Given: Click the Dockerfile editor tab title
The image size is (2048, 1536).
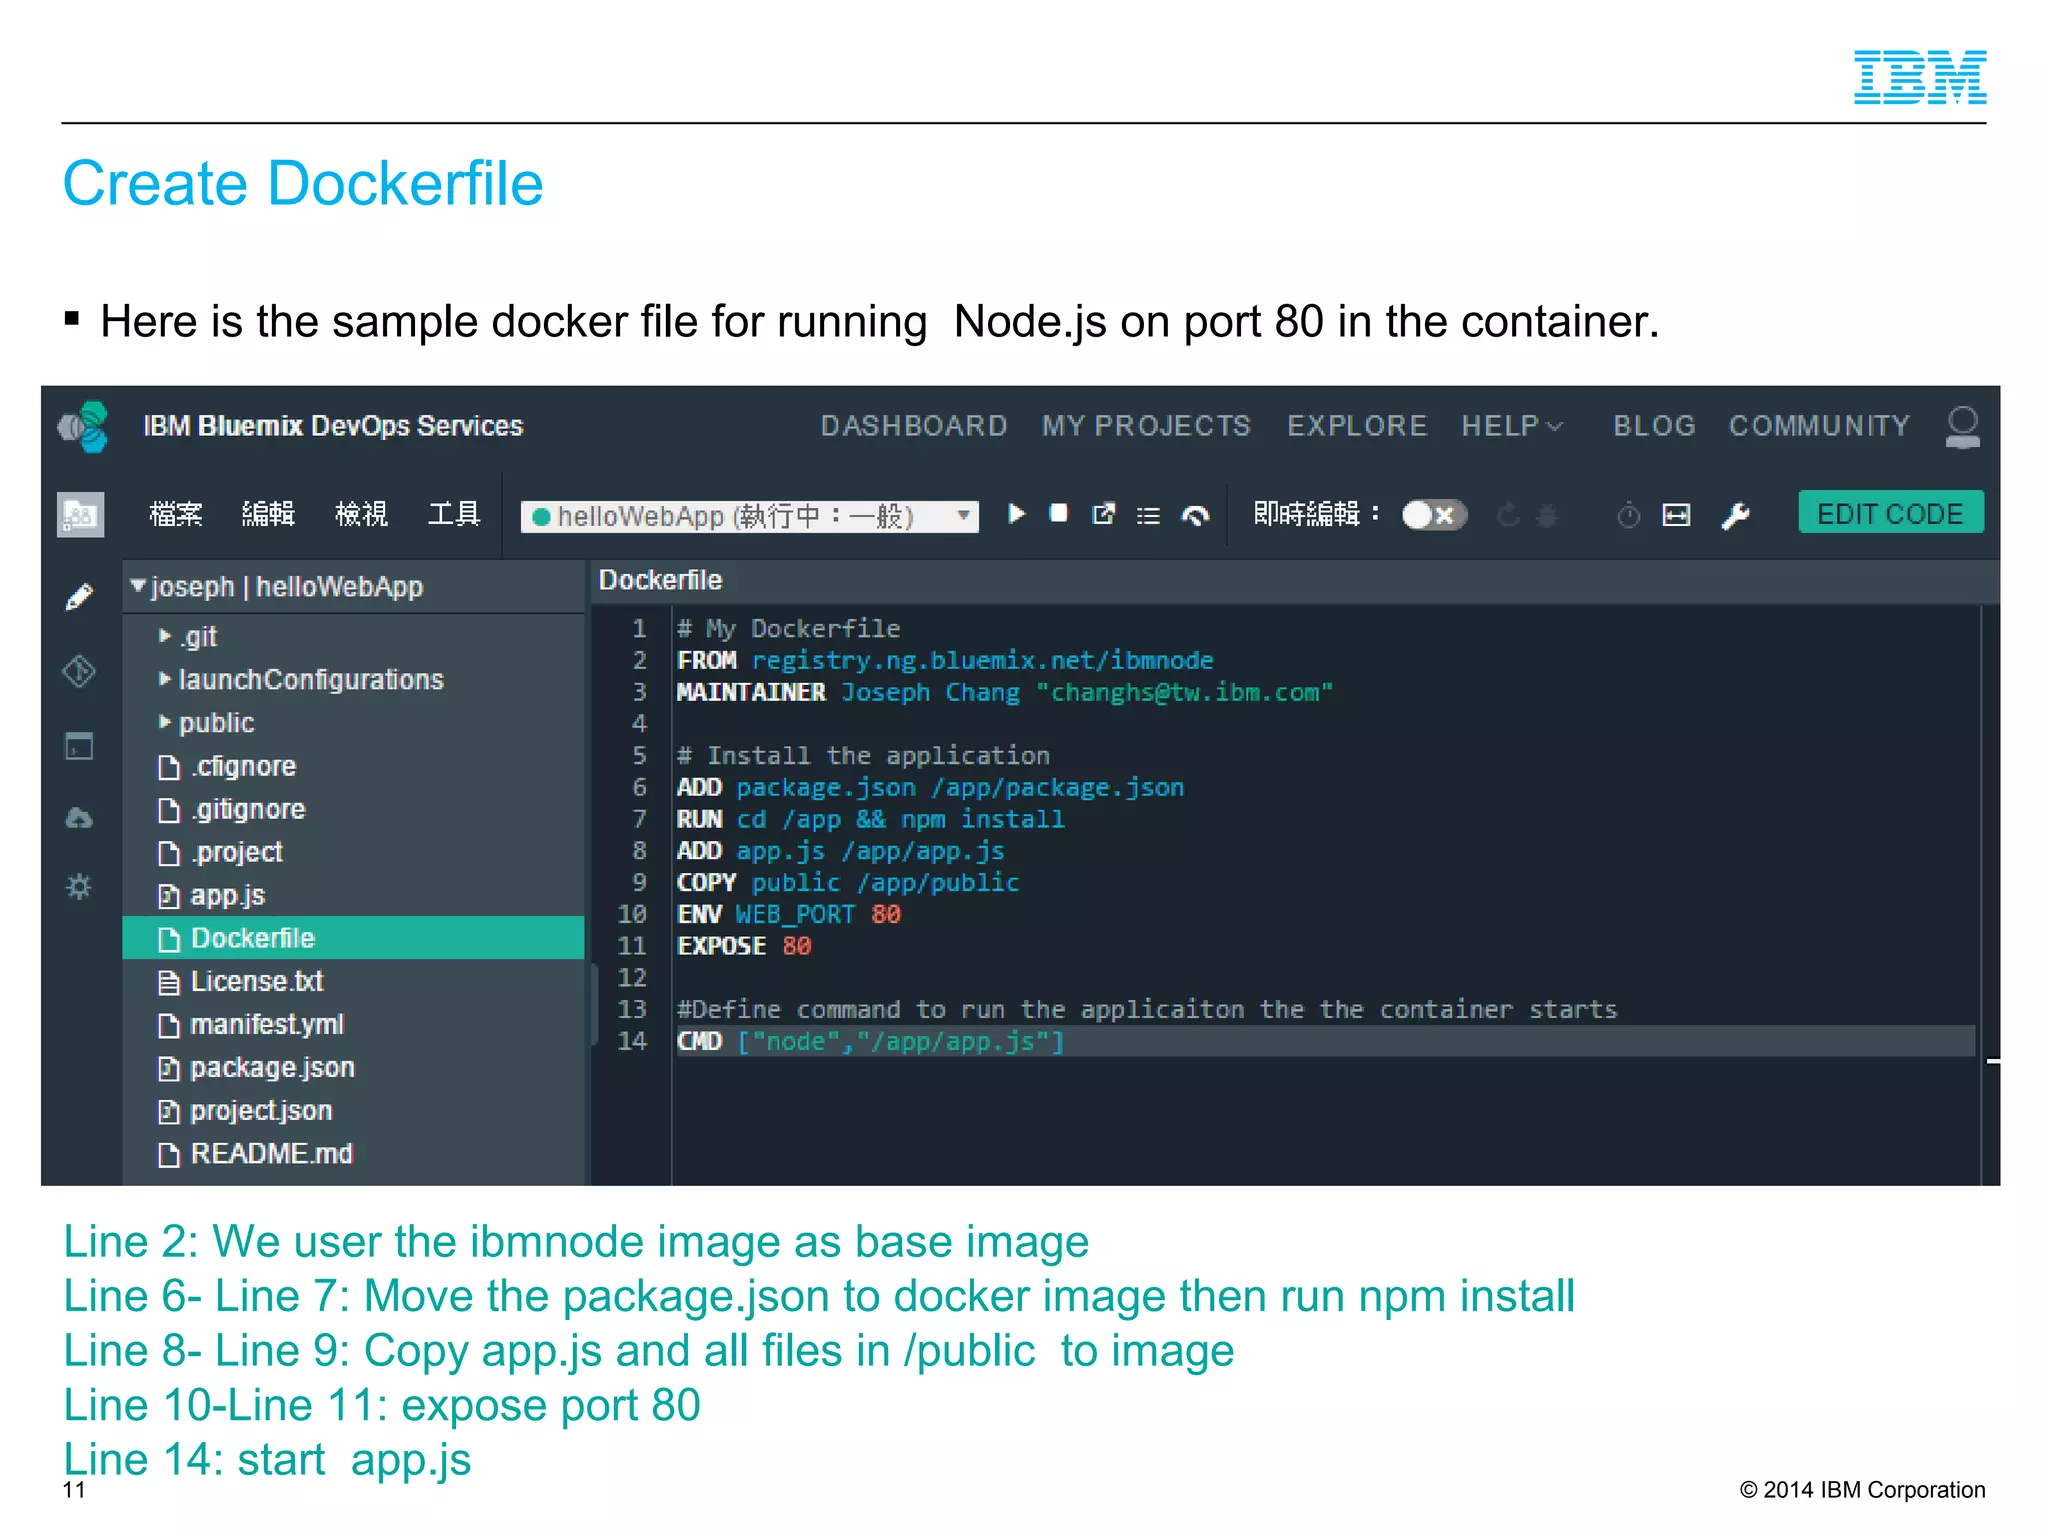Looking at the screenshot, I should click(x=660, y=580).
